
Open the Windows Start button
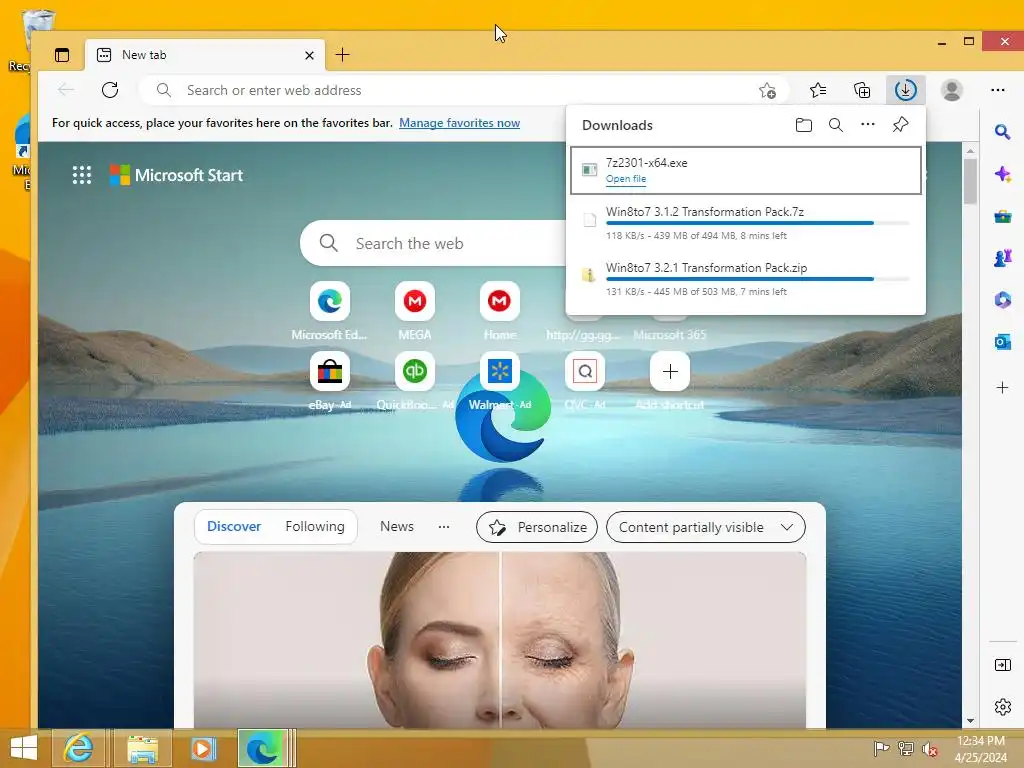[x=24, y=748]
